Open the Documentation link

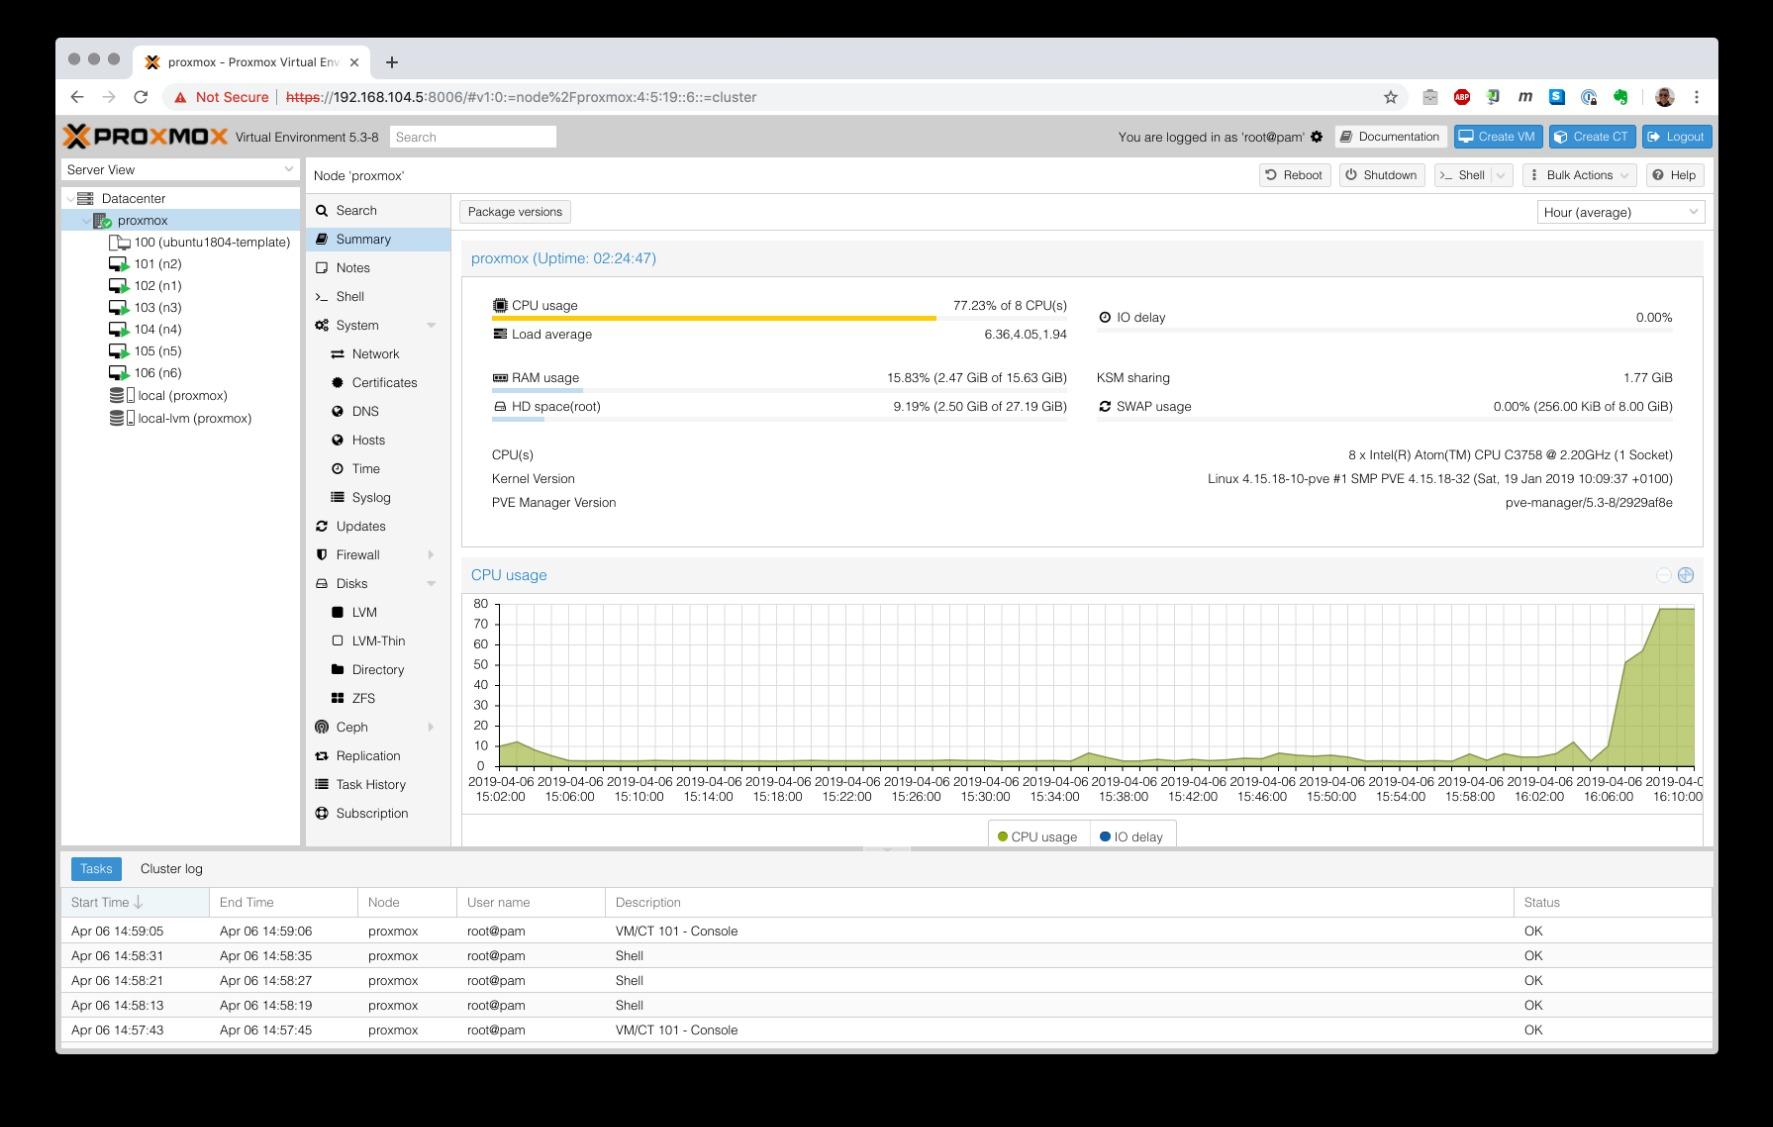[1390, 137]
